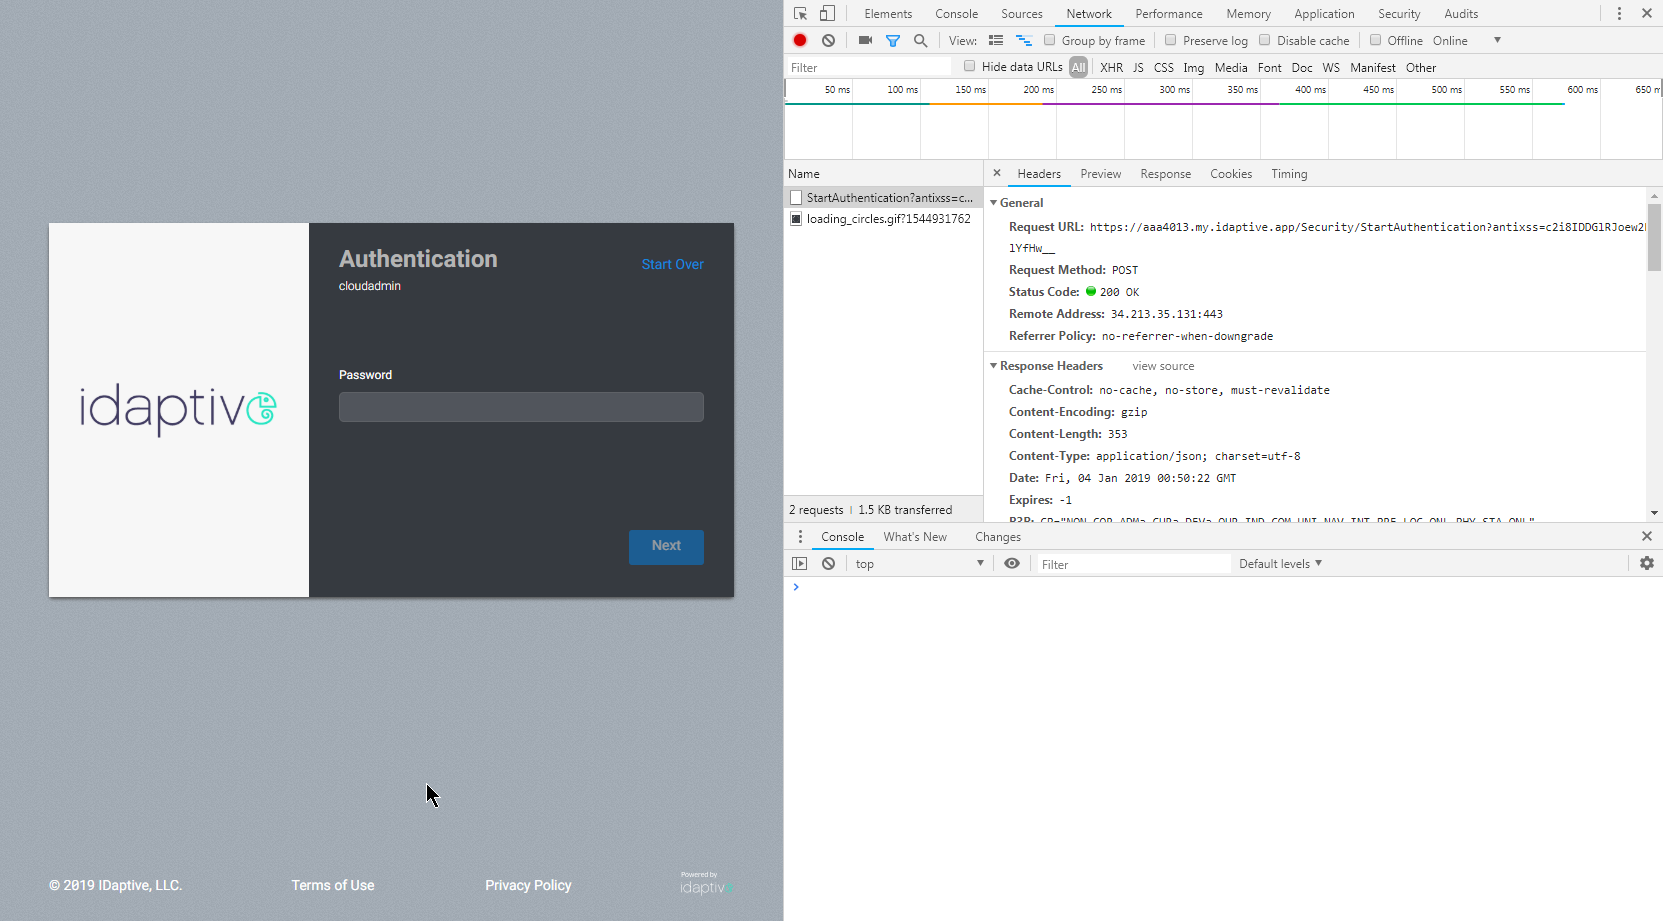The image size is (1663, 921).
Task: Open DevTools customize three-dot menu
Action: click(x=1619, y=14)
